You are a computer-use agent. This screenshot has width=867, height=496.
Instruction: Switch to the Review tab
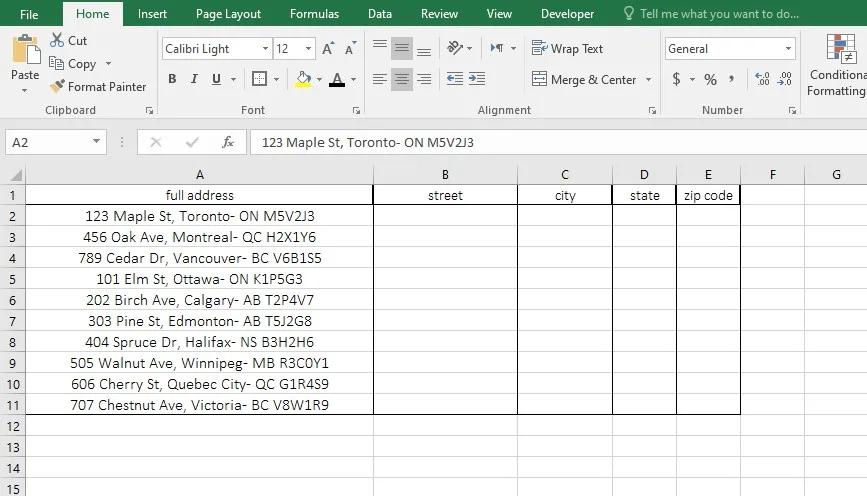point(439,14)
